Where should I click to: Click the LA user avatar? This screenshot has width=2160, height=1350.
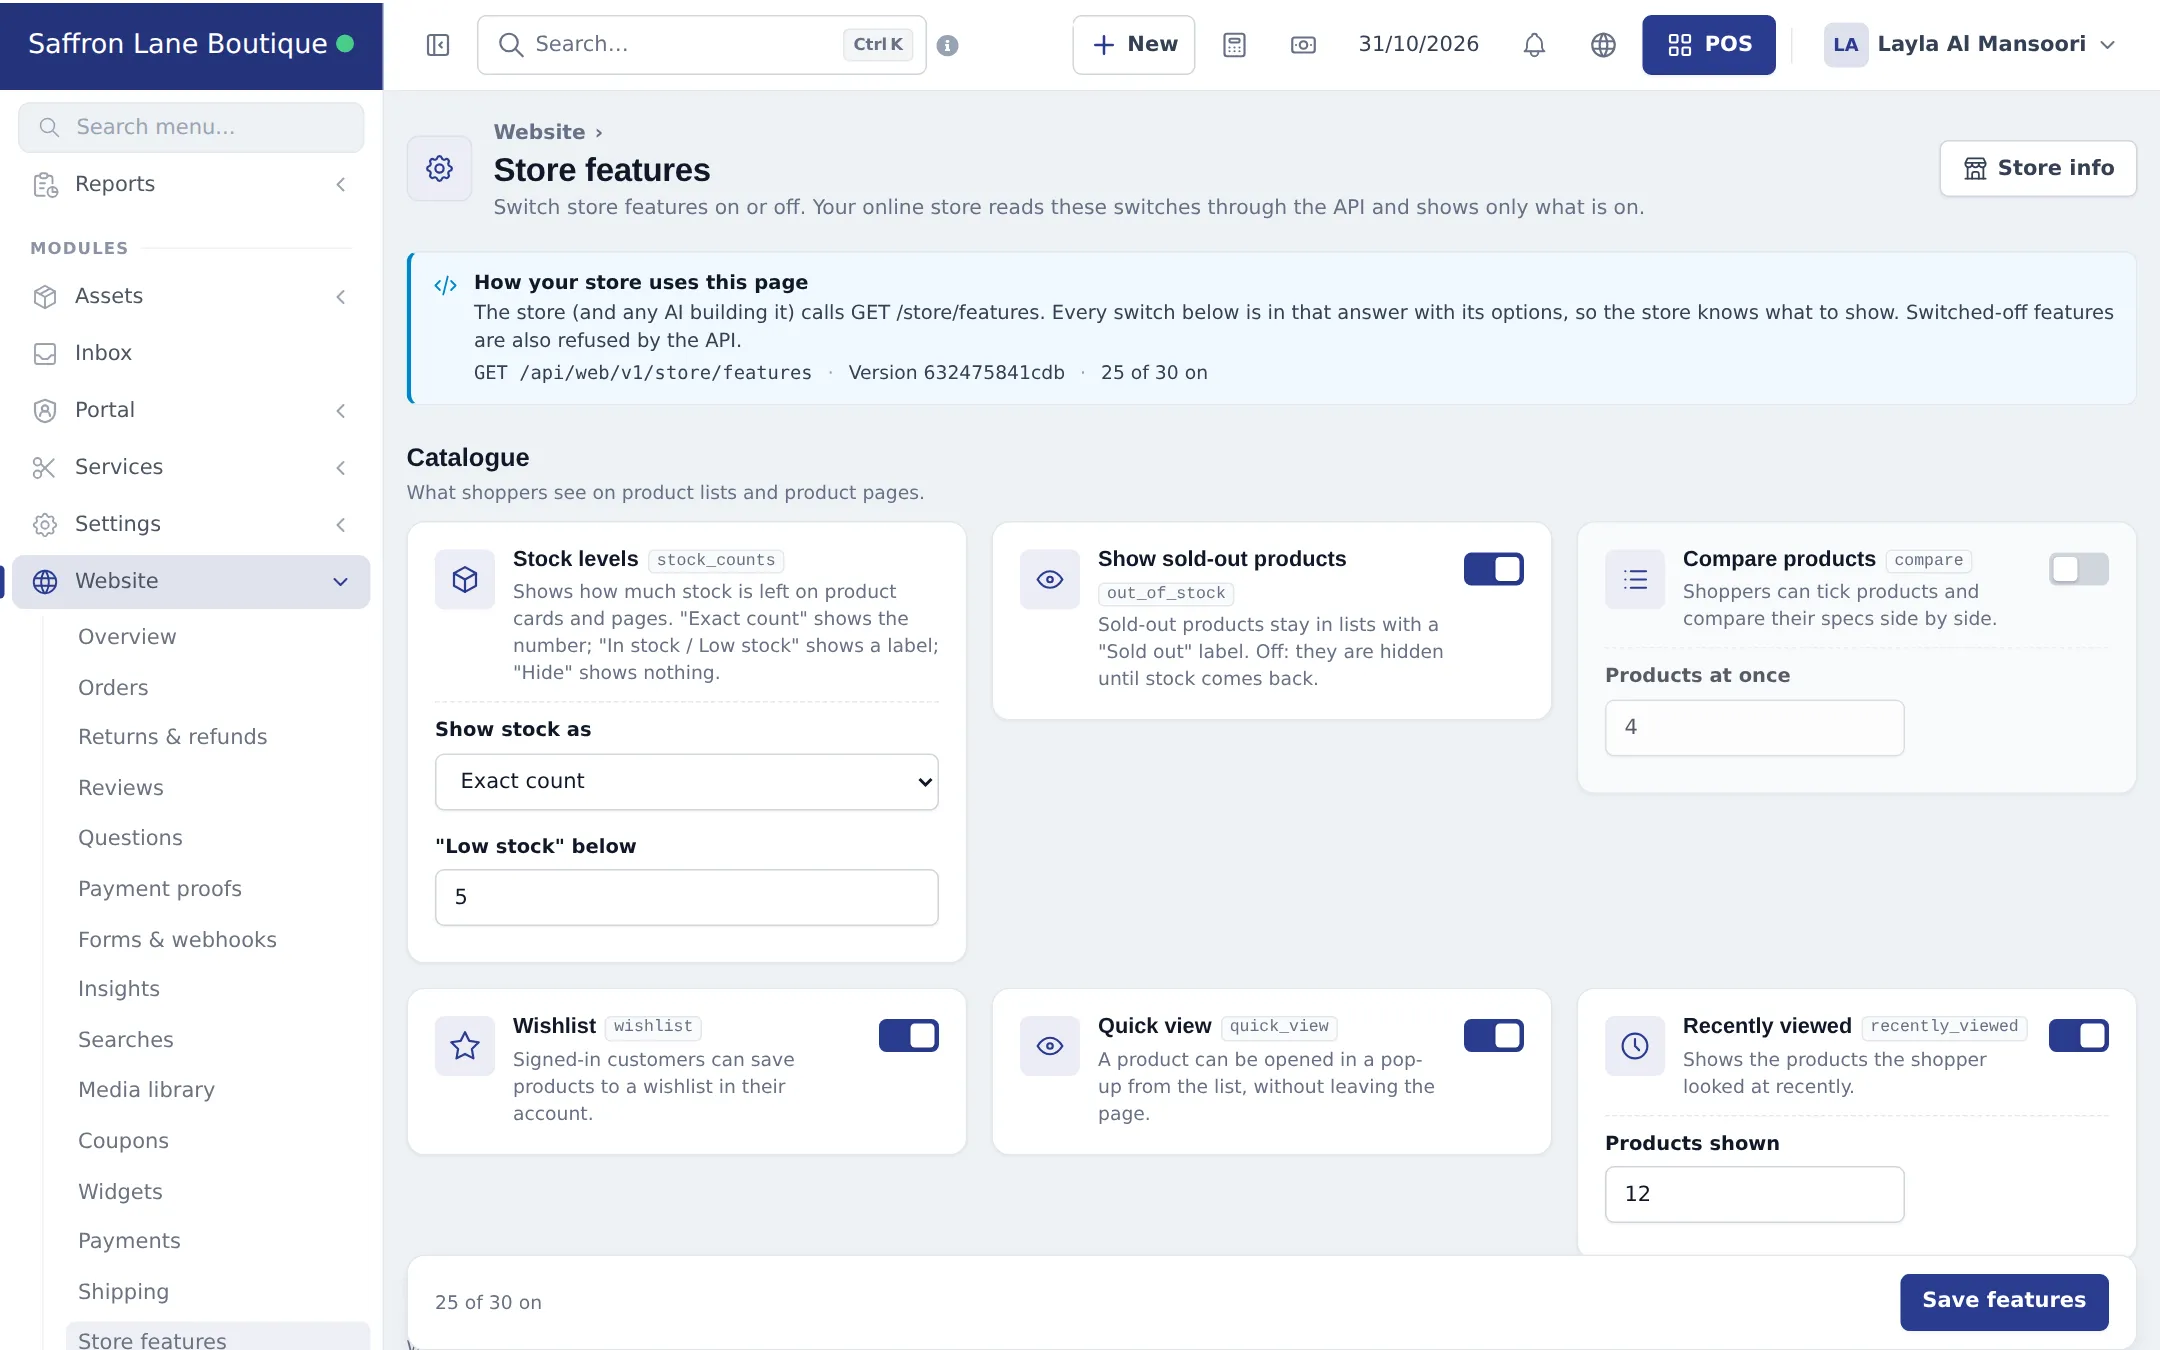(x=1846, y=45)
